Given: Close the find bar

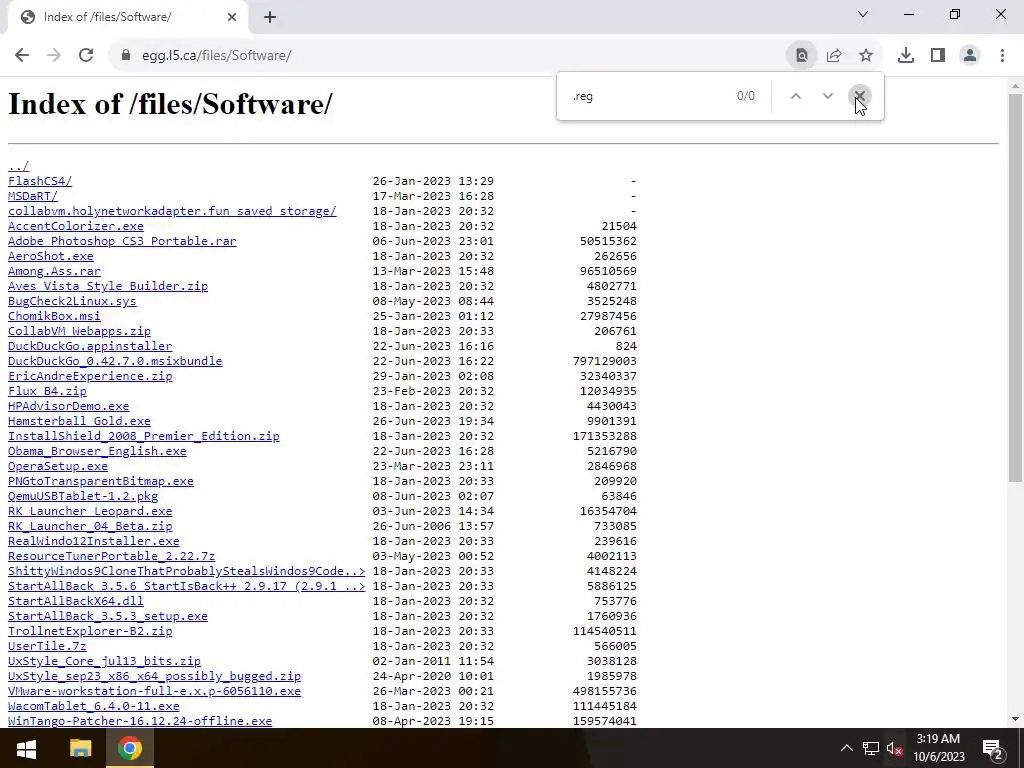Looking at the screenshot, I should 859,96.
